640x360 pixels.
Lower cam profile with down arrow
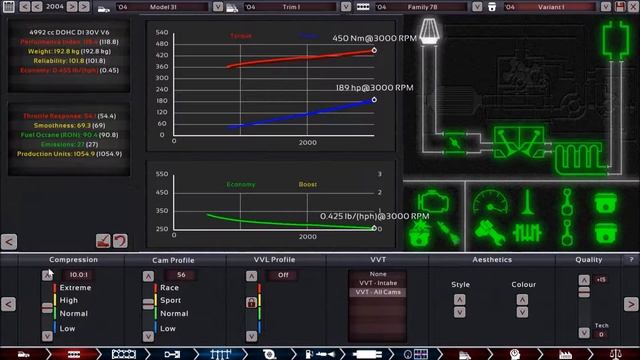(x=148, y=336)
